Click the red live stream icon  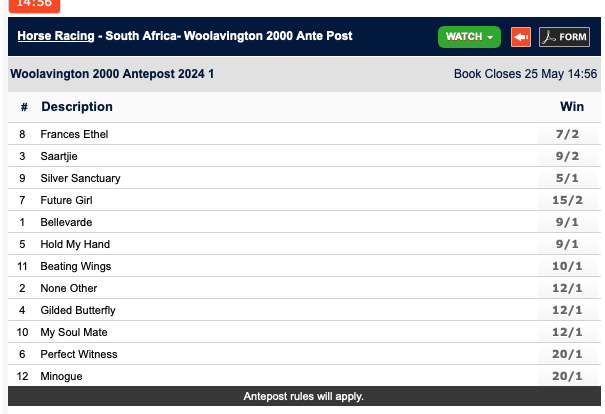click(521, 37)
